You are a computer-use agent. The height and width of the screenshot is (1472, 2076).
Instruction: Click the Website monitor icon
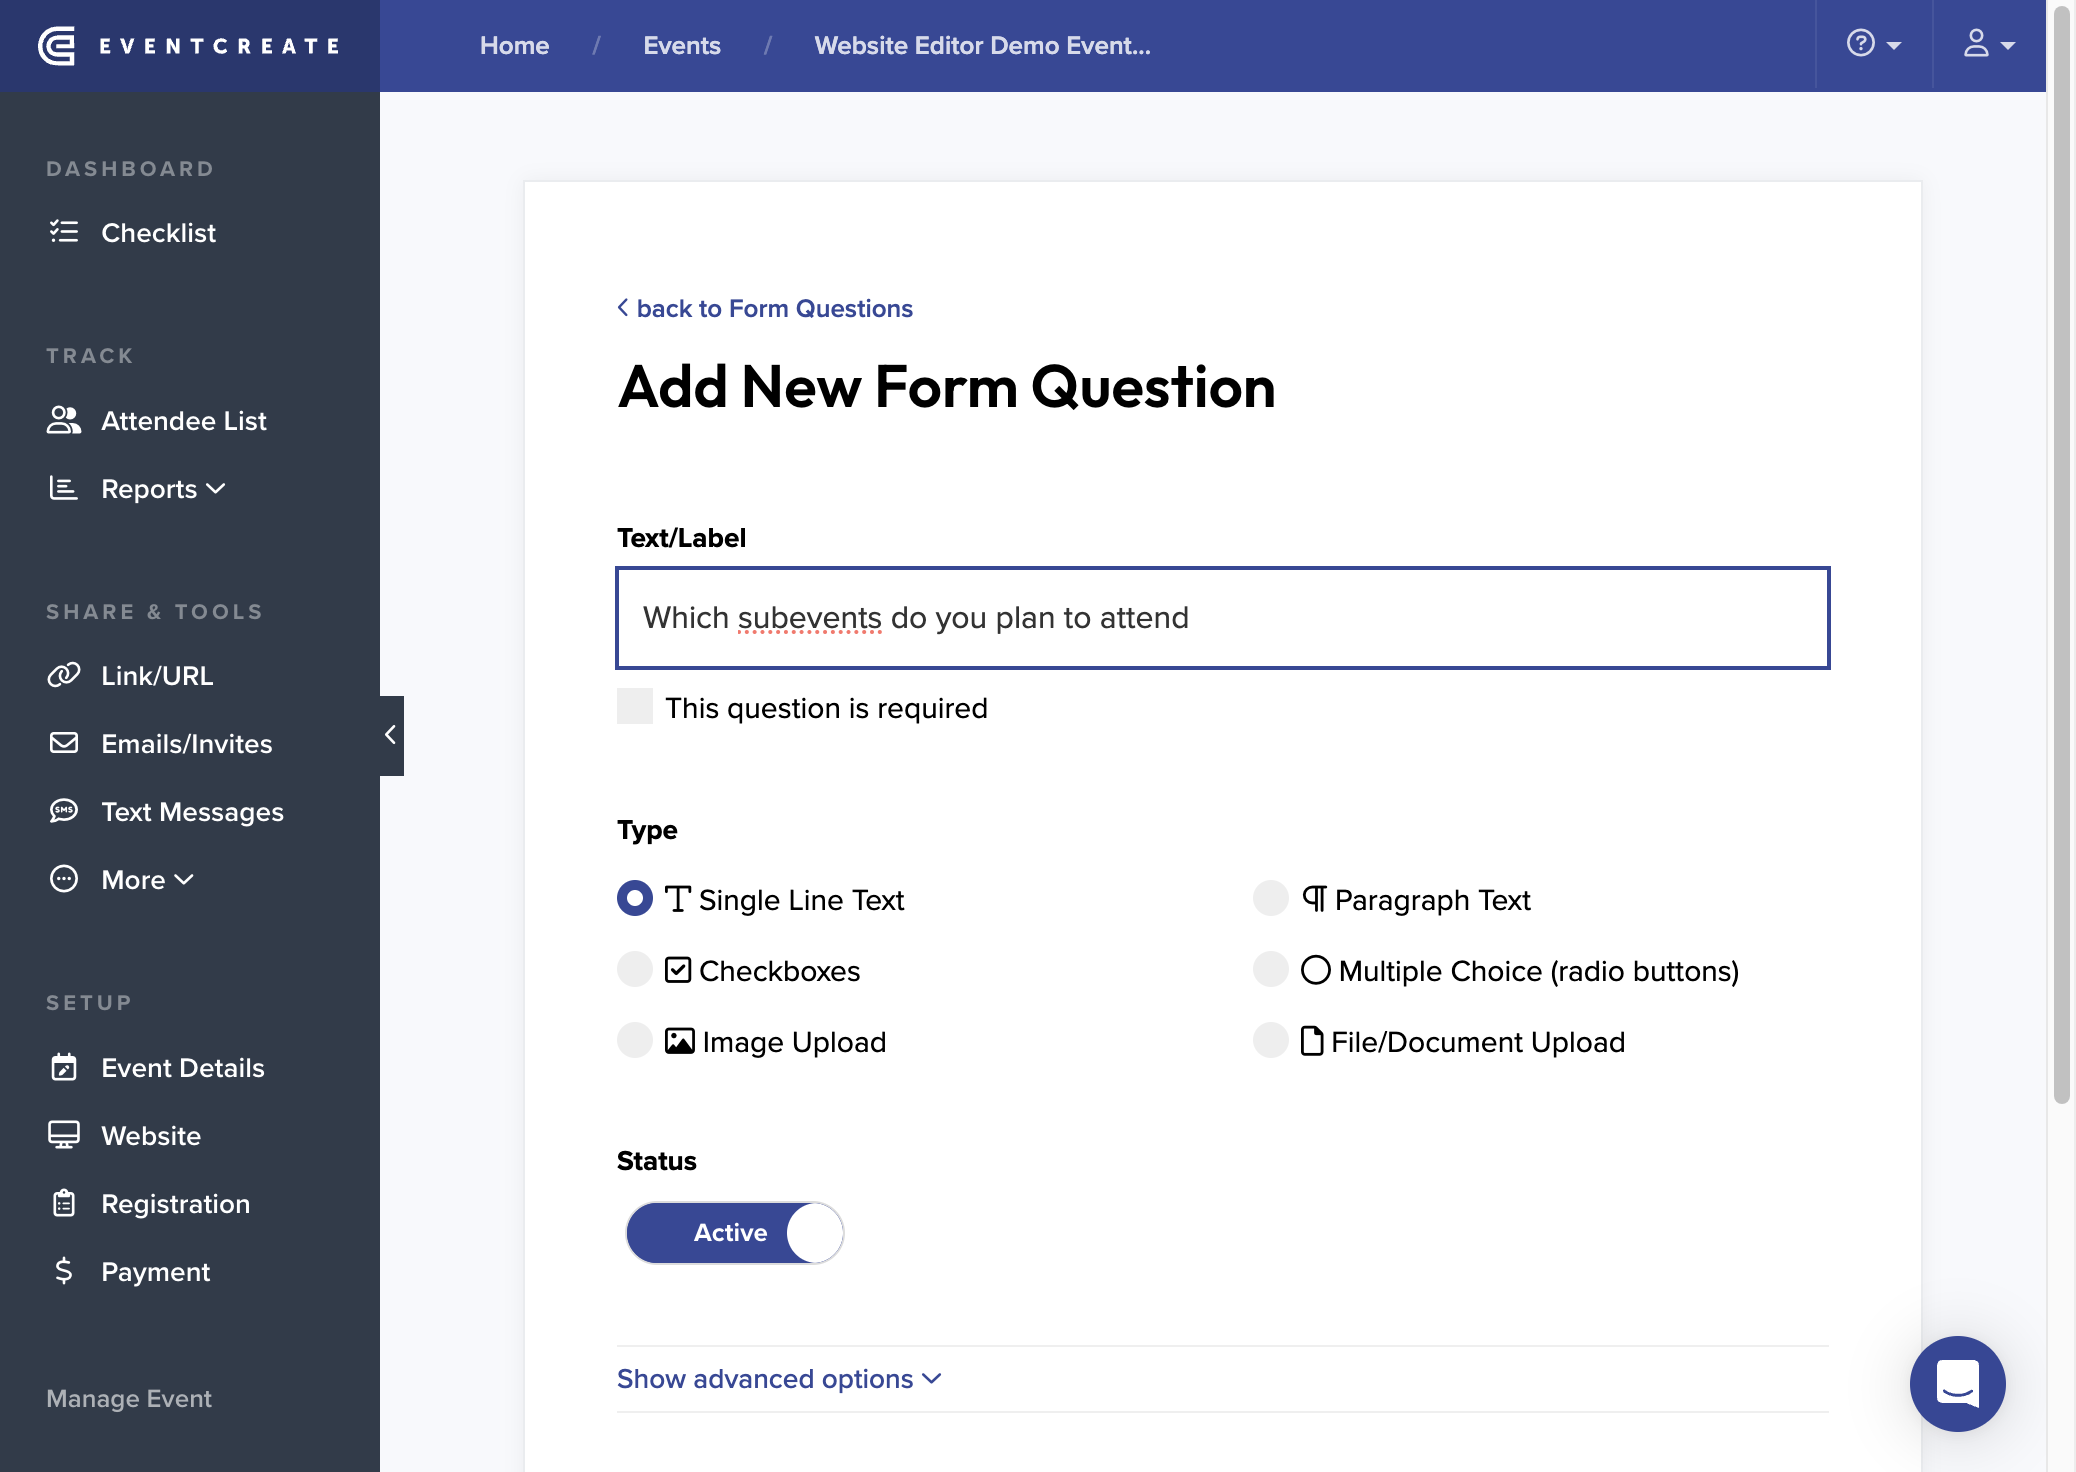click(64, 1135)
